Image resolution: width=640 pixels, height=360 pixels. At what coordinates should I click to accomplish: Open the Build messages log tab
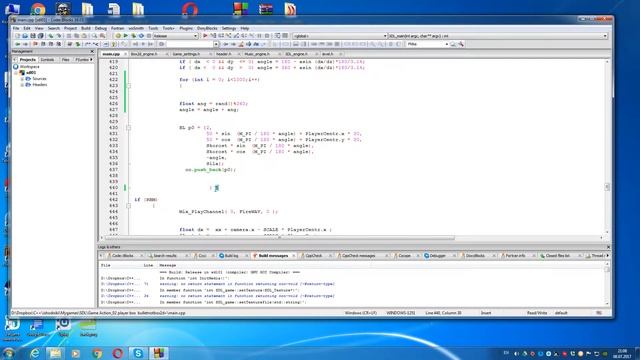pos(273,256)
